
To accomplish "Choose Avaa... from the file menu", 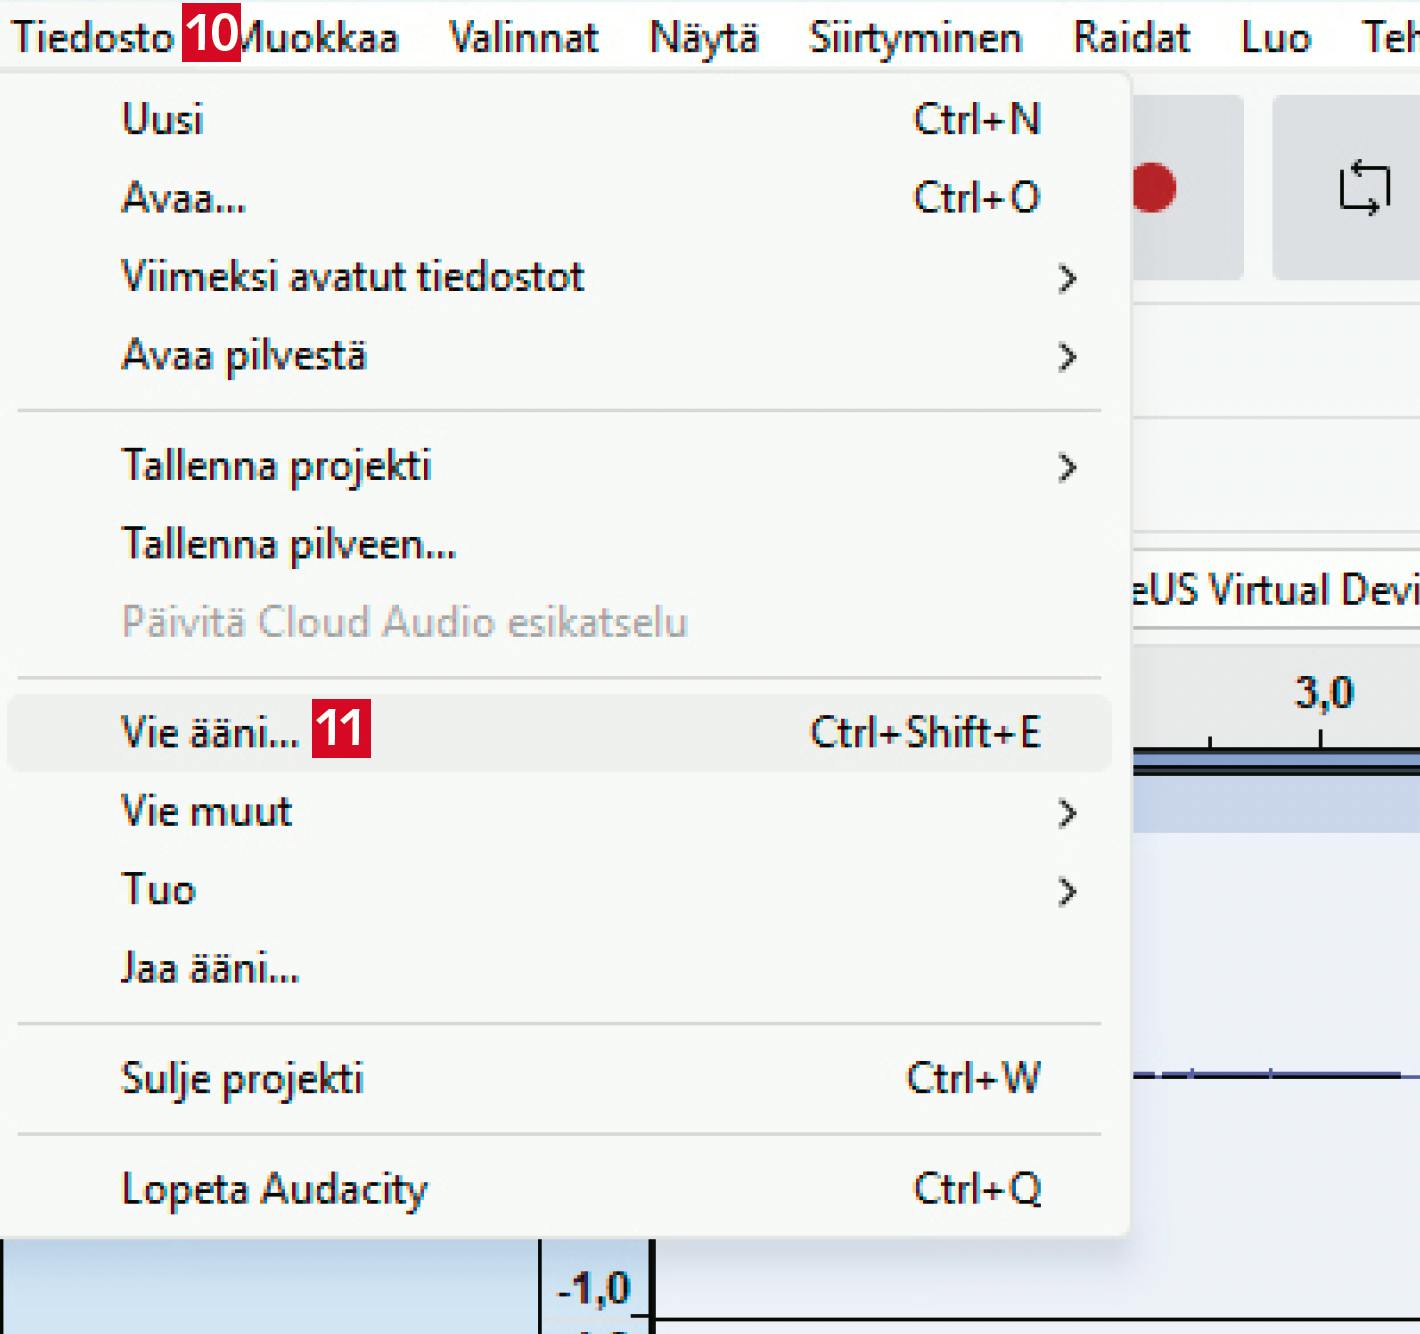I will [183, 198].
